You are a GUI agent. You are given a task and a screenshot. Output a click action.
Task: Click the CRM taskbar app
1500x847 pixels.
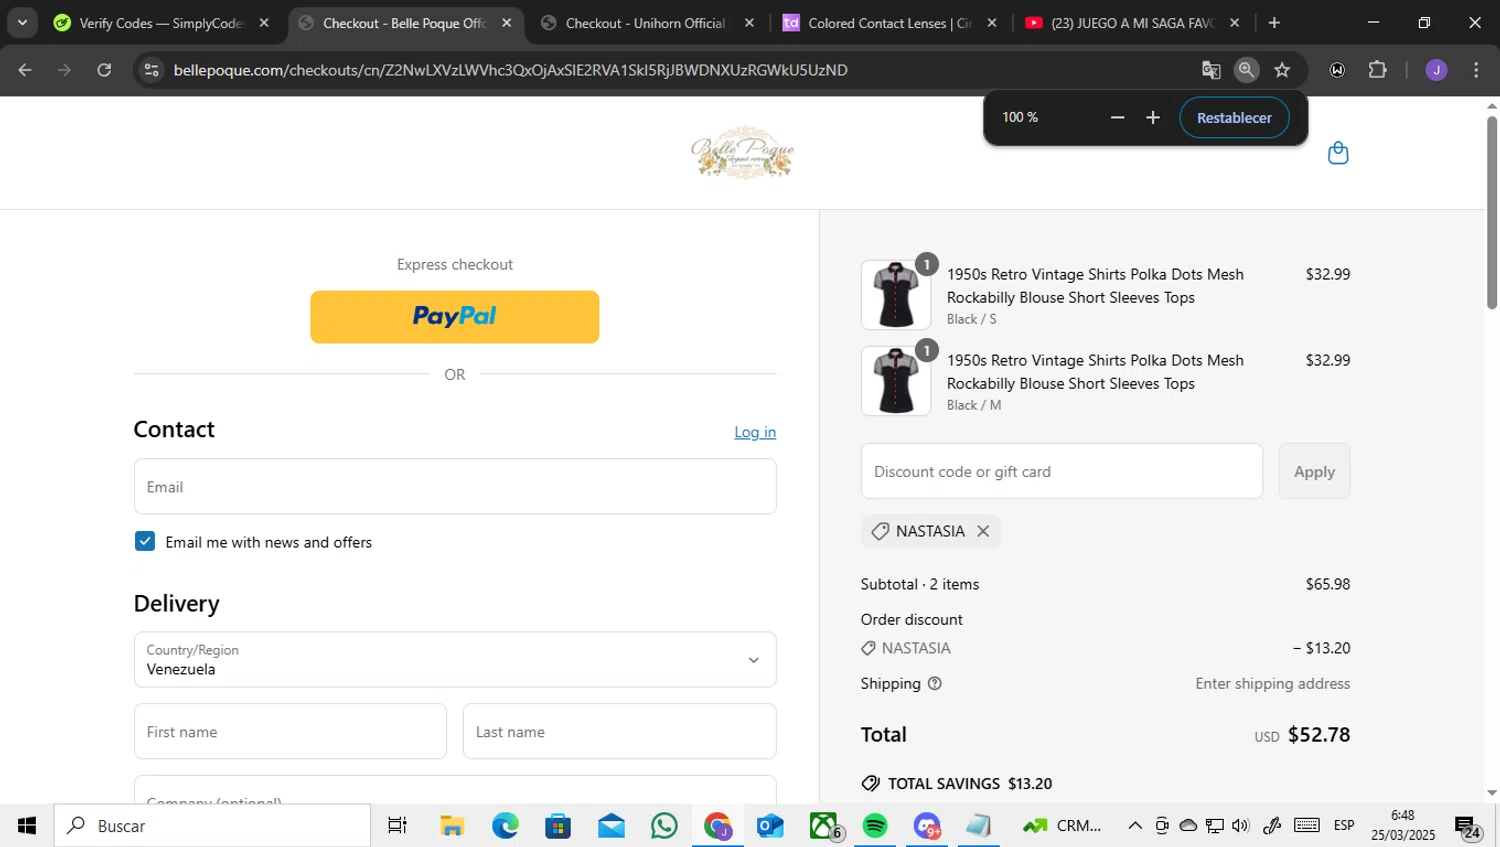(1062, 826)
